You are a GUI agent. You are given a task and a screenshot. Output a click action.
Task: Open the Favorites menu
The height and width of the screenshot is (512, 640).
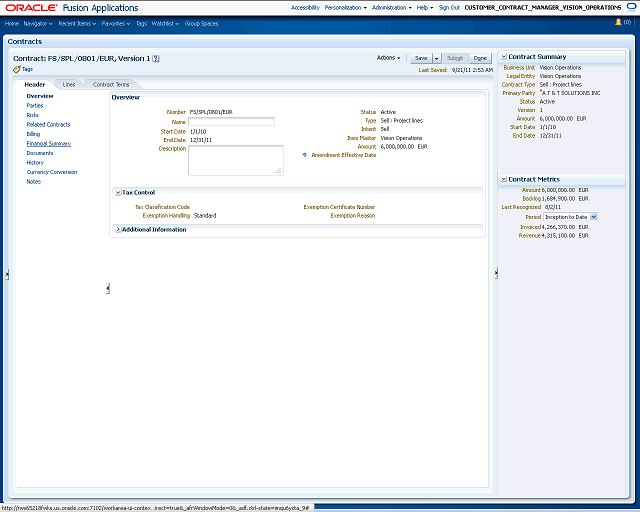[x=116, y=24]
